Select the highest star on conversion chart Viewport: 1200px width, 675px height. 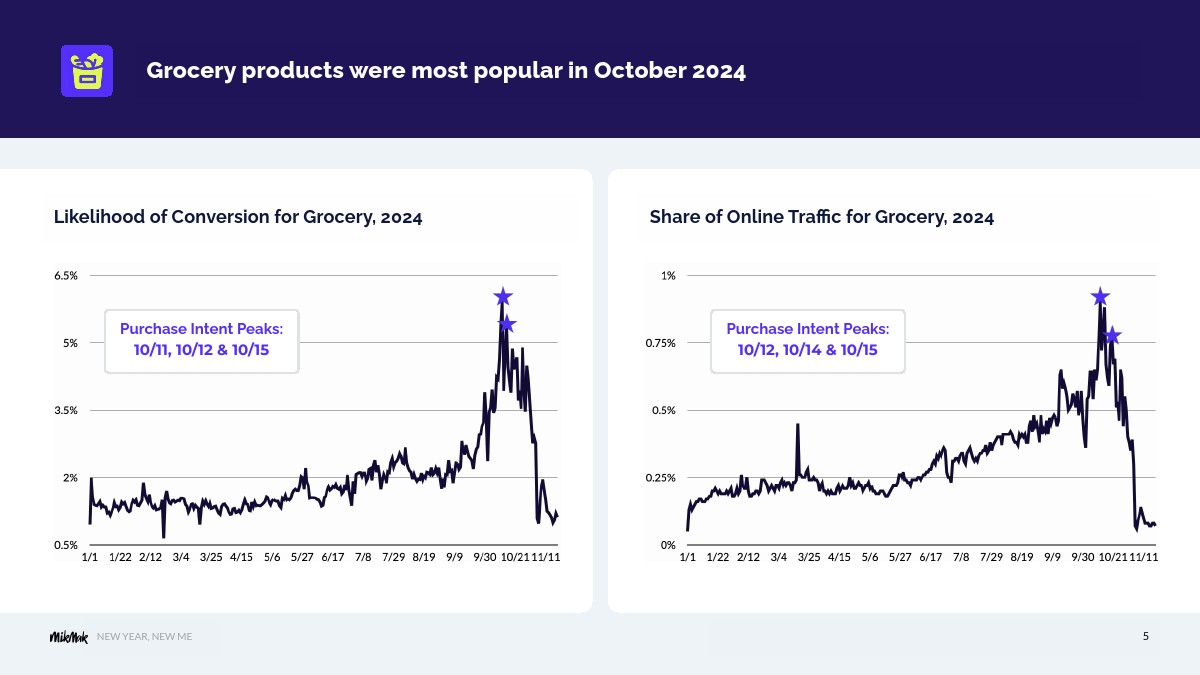[x=503, y=297]
